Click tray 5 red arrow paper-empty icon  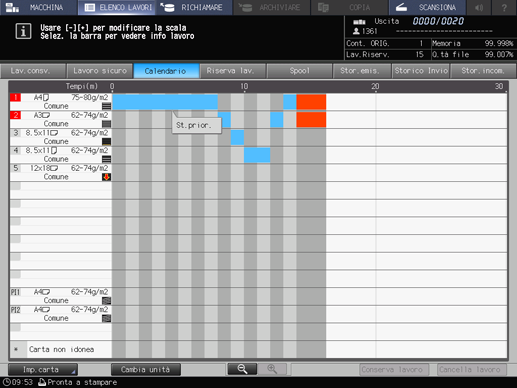[x=106, y=177]
